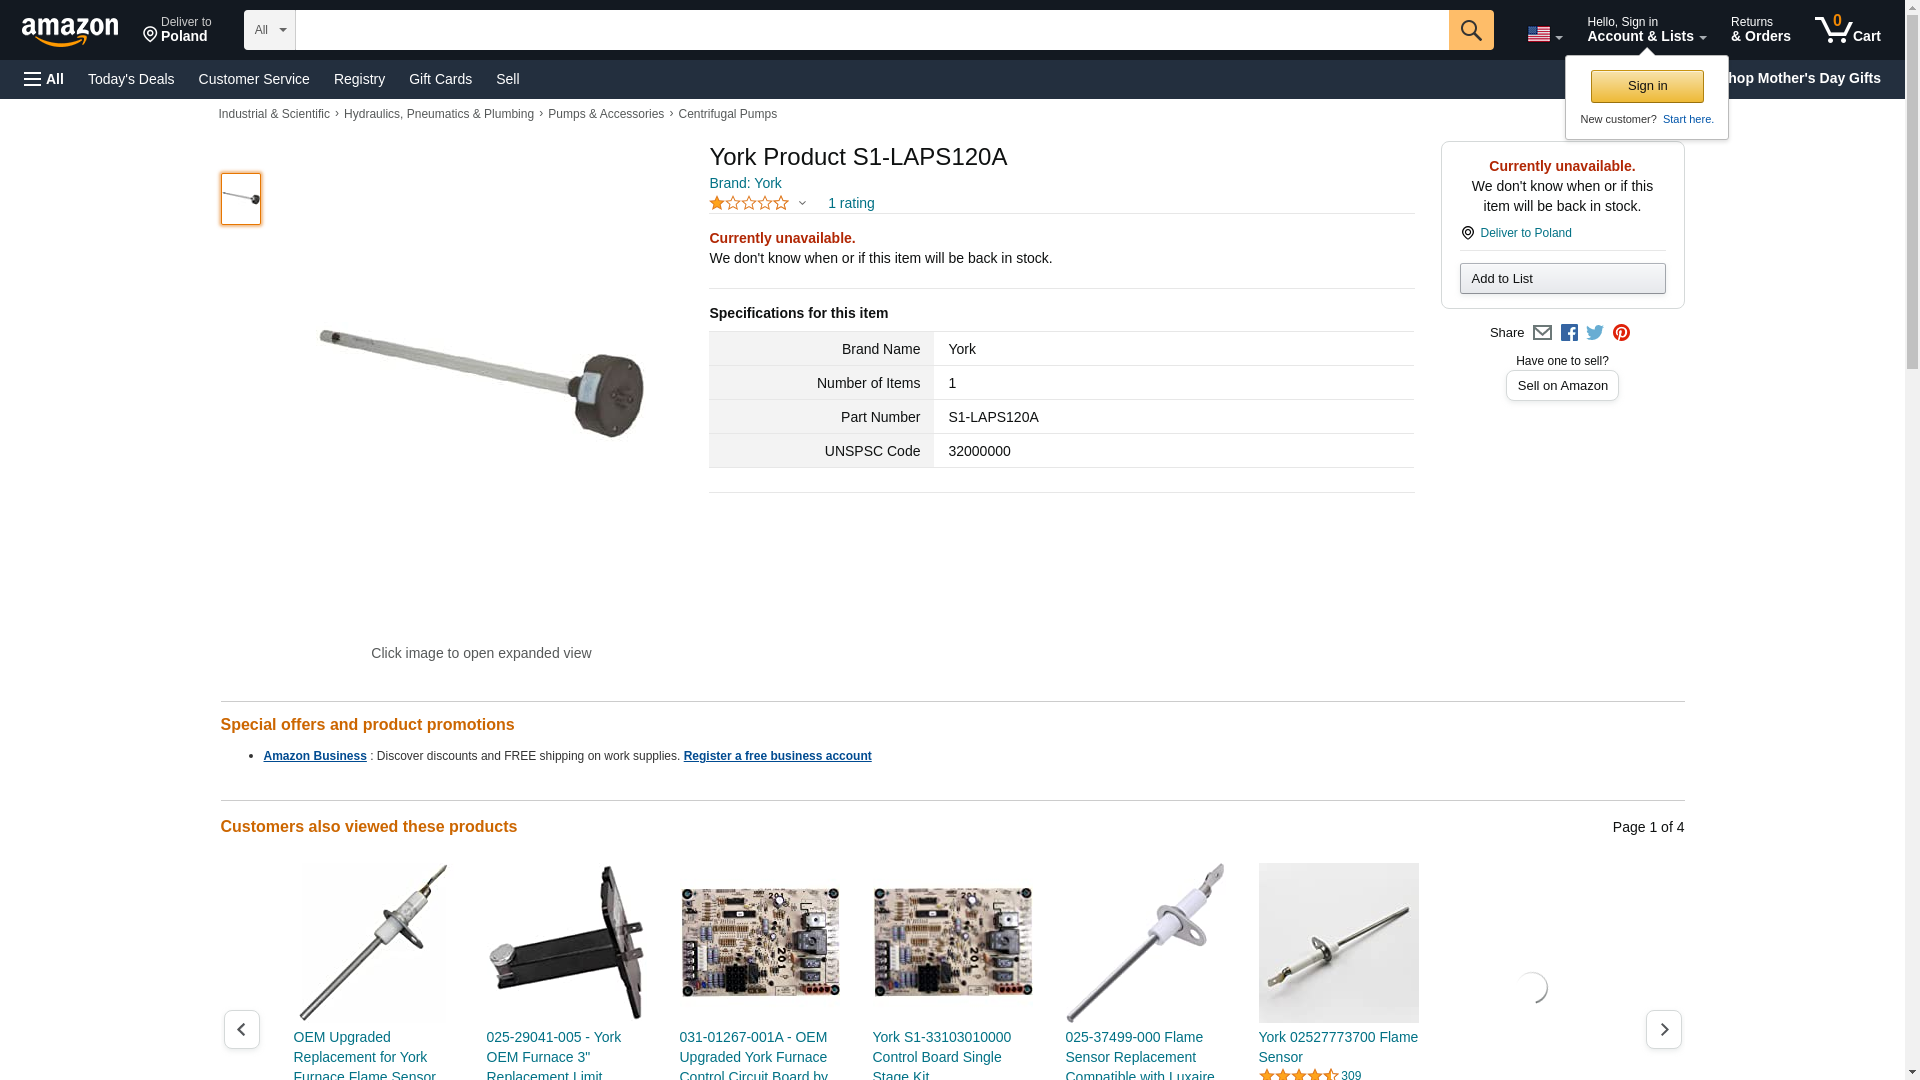Open the All hamburger menu
1920x1080 pixels.
click(x=44, y=79)
